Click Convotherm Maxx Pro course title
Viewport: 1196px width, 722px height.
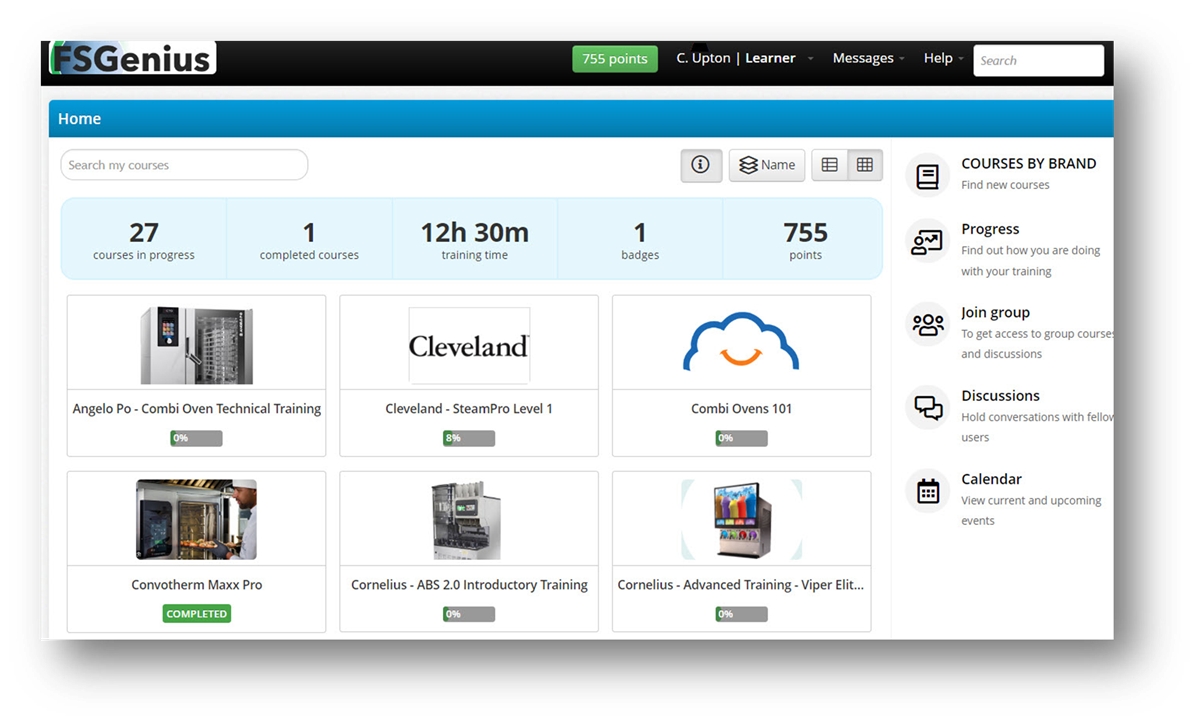coord(197,585)
